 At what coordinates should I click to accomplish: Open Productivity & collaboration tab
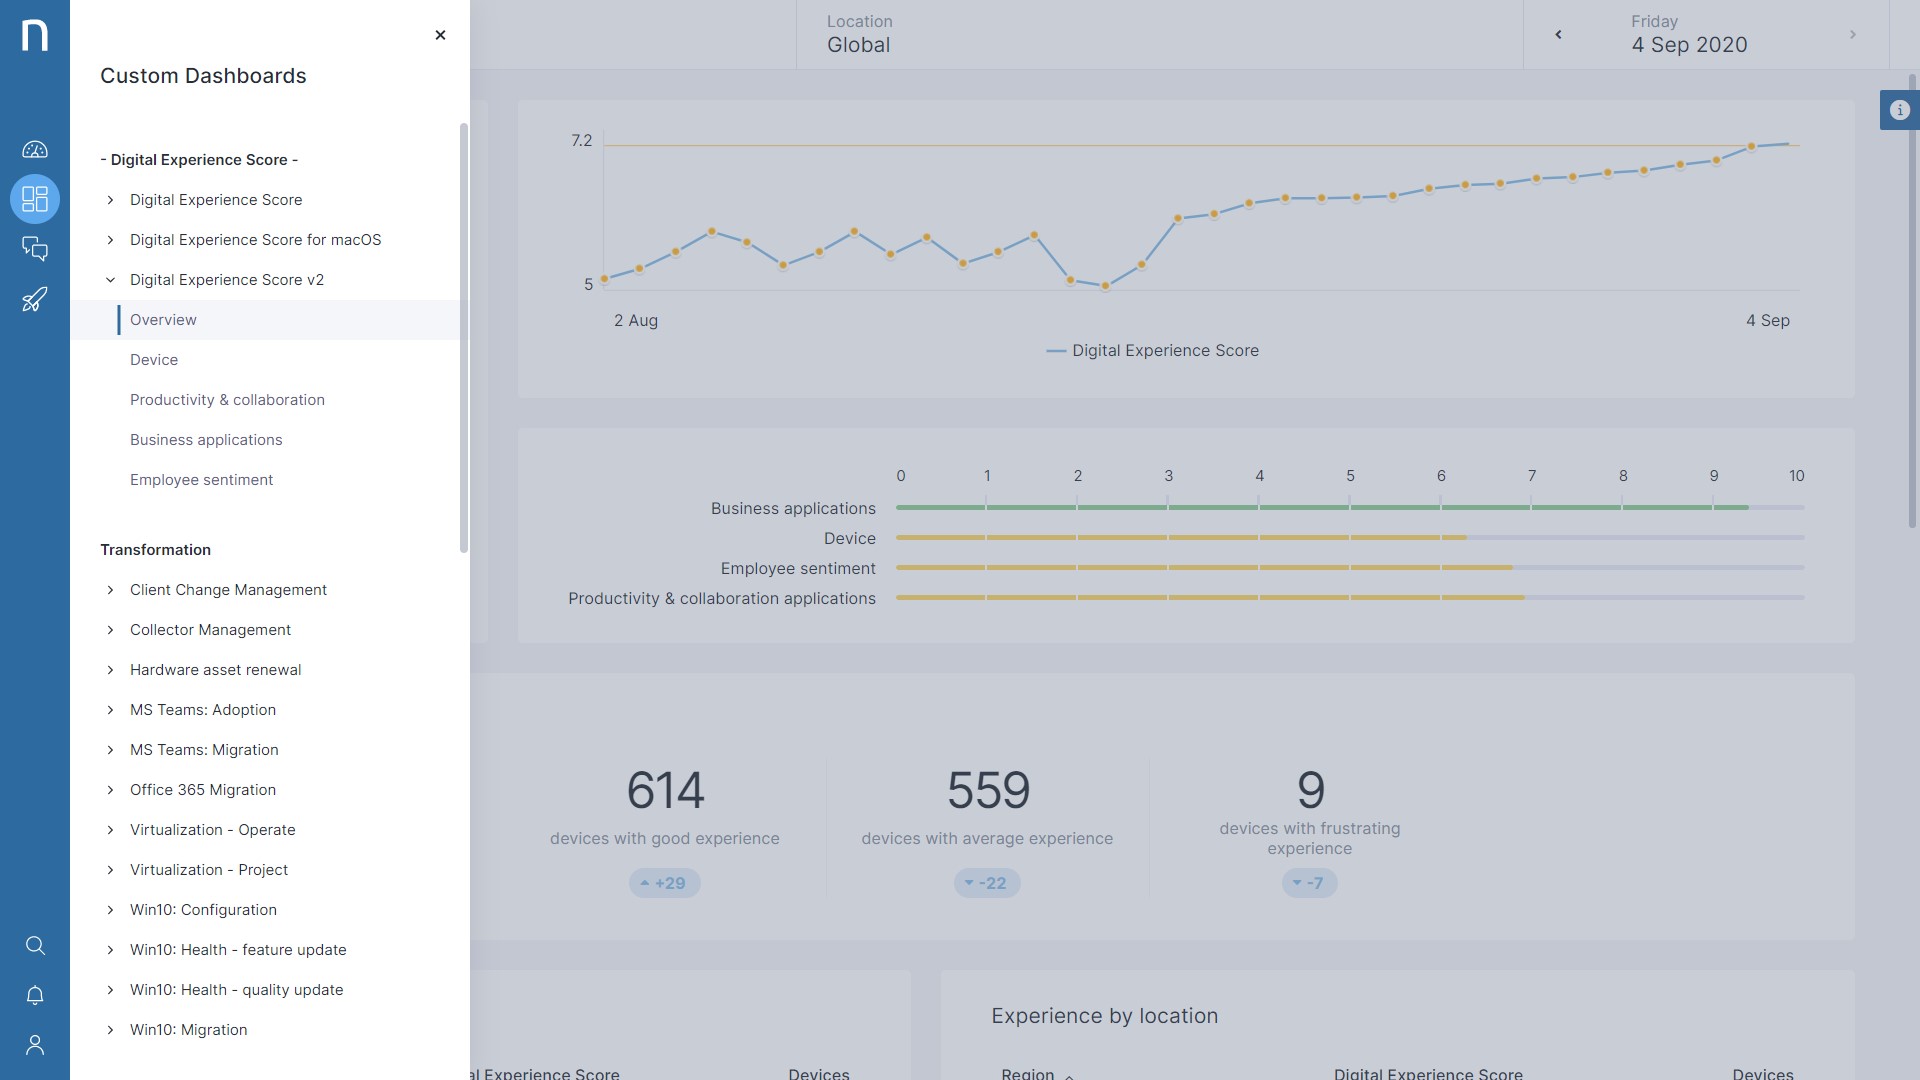coord(227,400)
